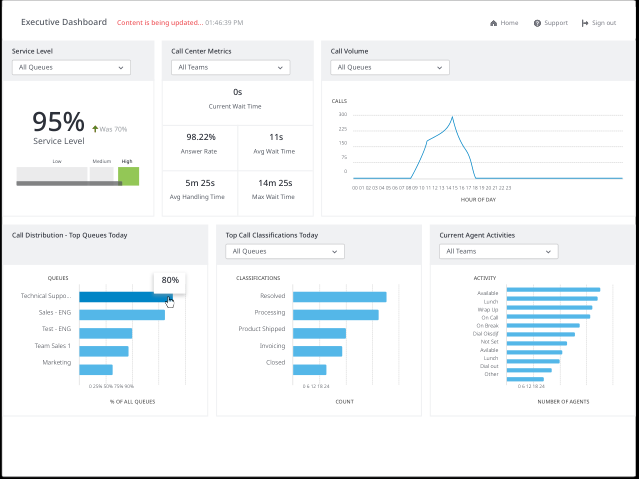639x479 pixels.
Task: Click the Product Shipped bar
Action: click(x=318, y=332)
